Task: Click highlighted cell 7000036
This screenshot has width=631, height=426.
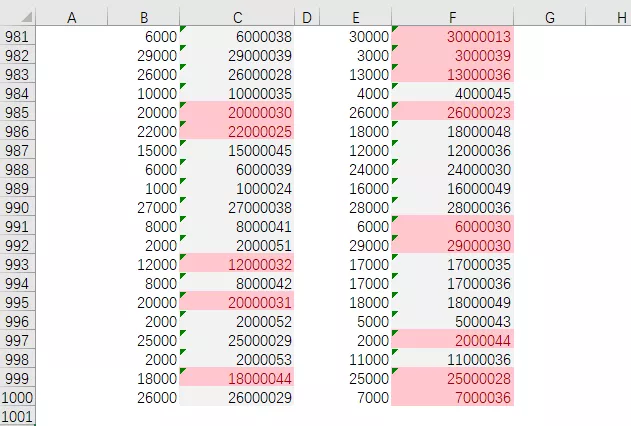Action: point(452,397)
